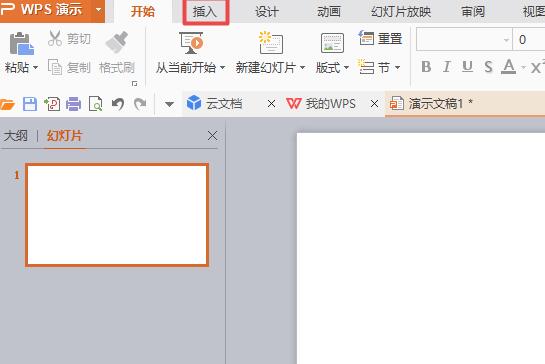Switch to the 我的WPS document tab
Viewport: 545px width, 364px height.
[321, 104]
